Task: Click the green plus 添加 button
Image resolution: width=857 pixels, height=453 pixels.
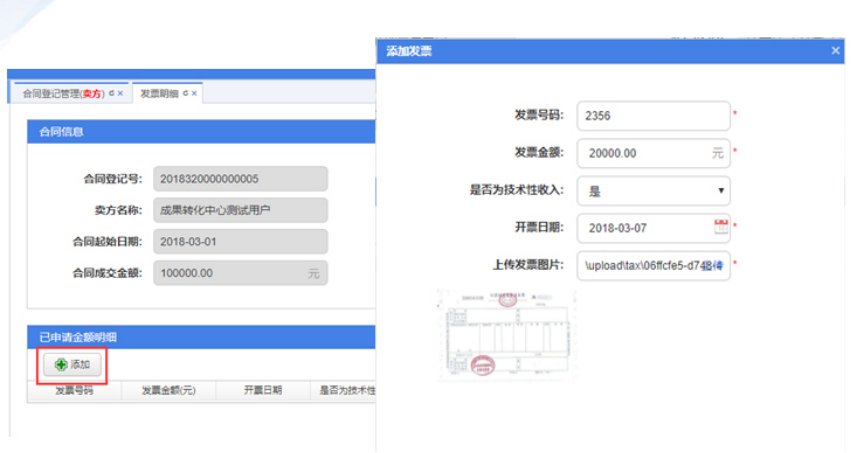Action: pyautogui.click(x=72, y=365)
